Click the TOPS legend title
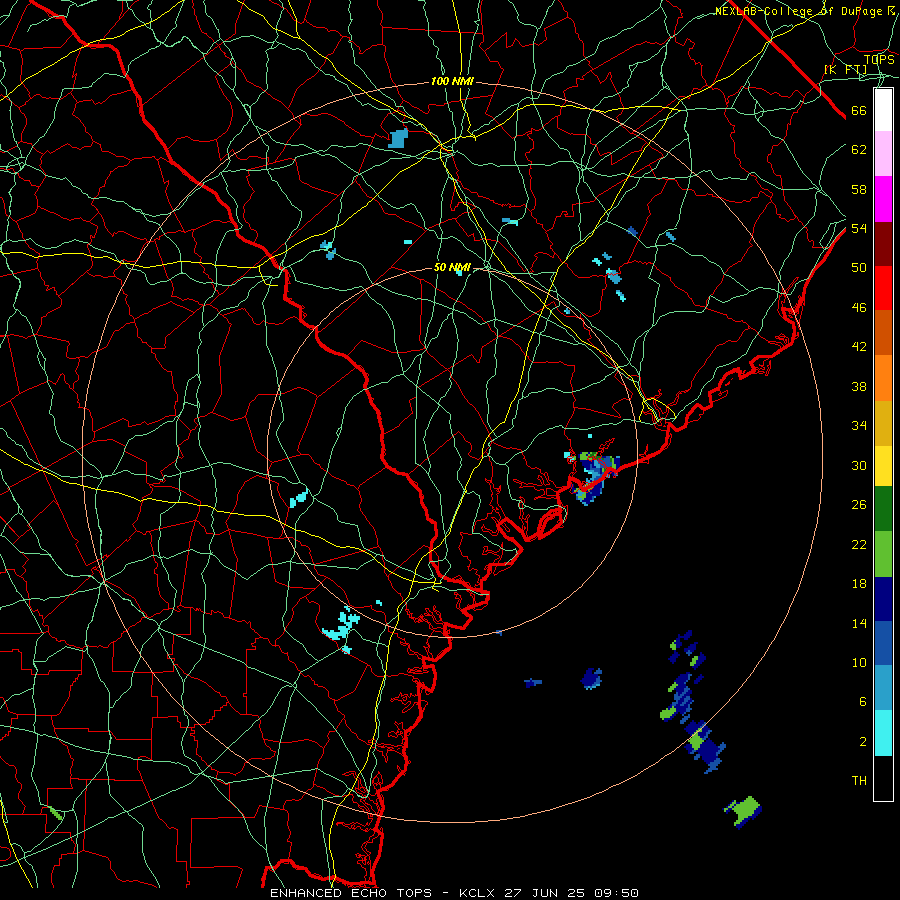The height and width of the screenshot is (900, 900). pos(879,59)
